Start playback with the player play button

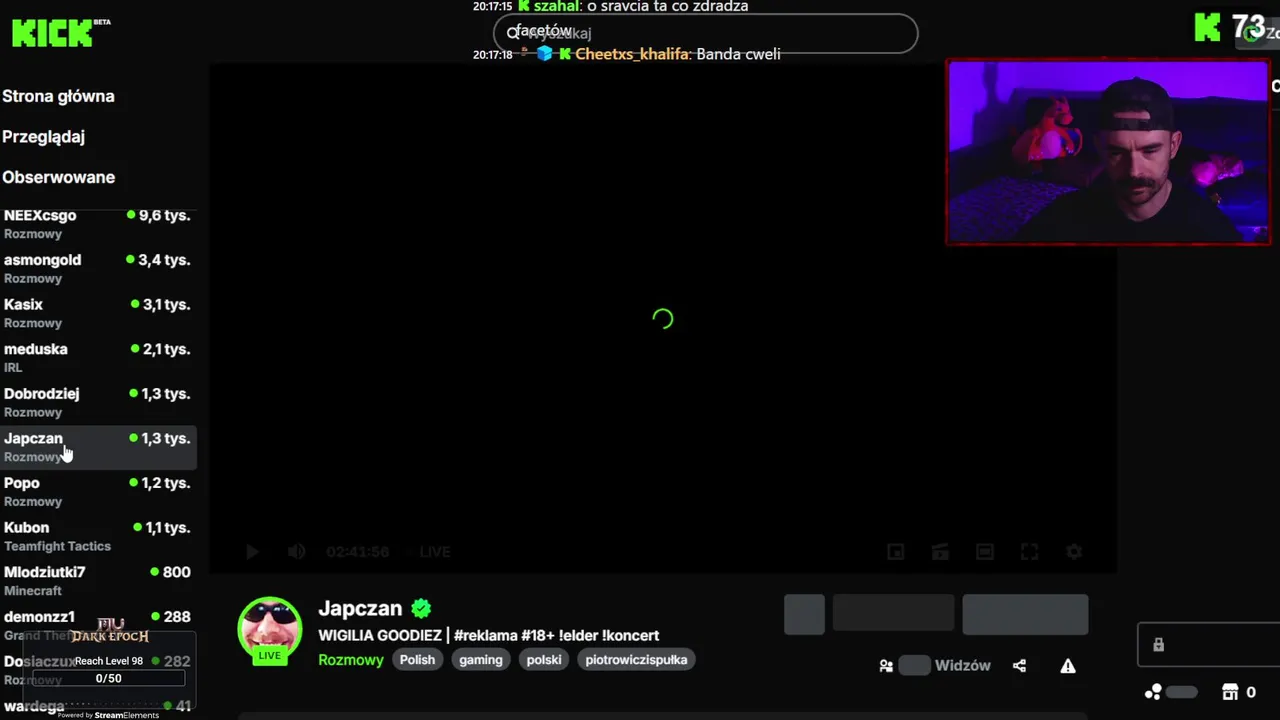(x=252, y=552)
